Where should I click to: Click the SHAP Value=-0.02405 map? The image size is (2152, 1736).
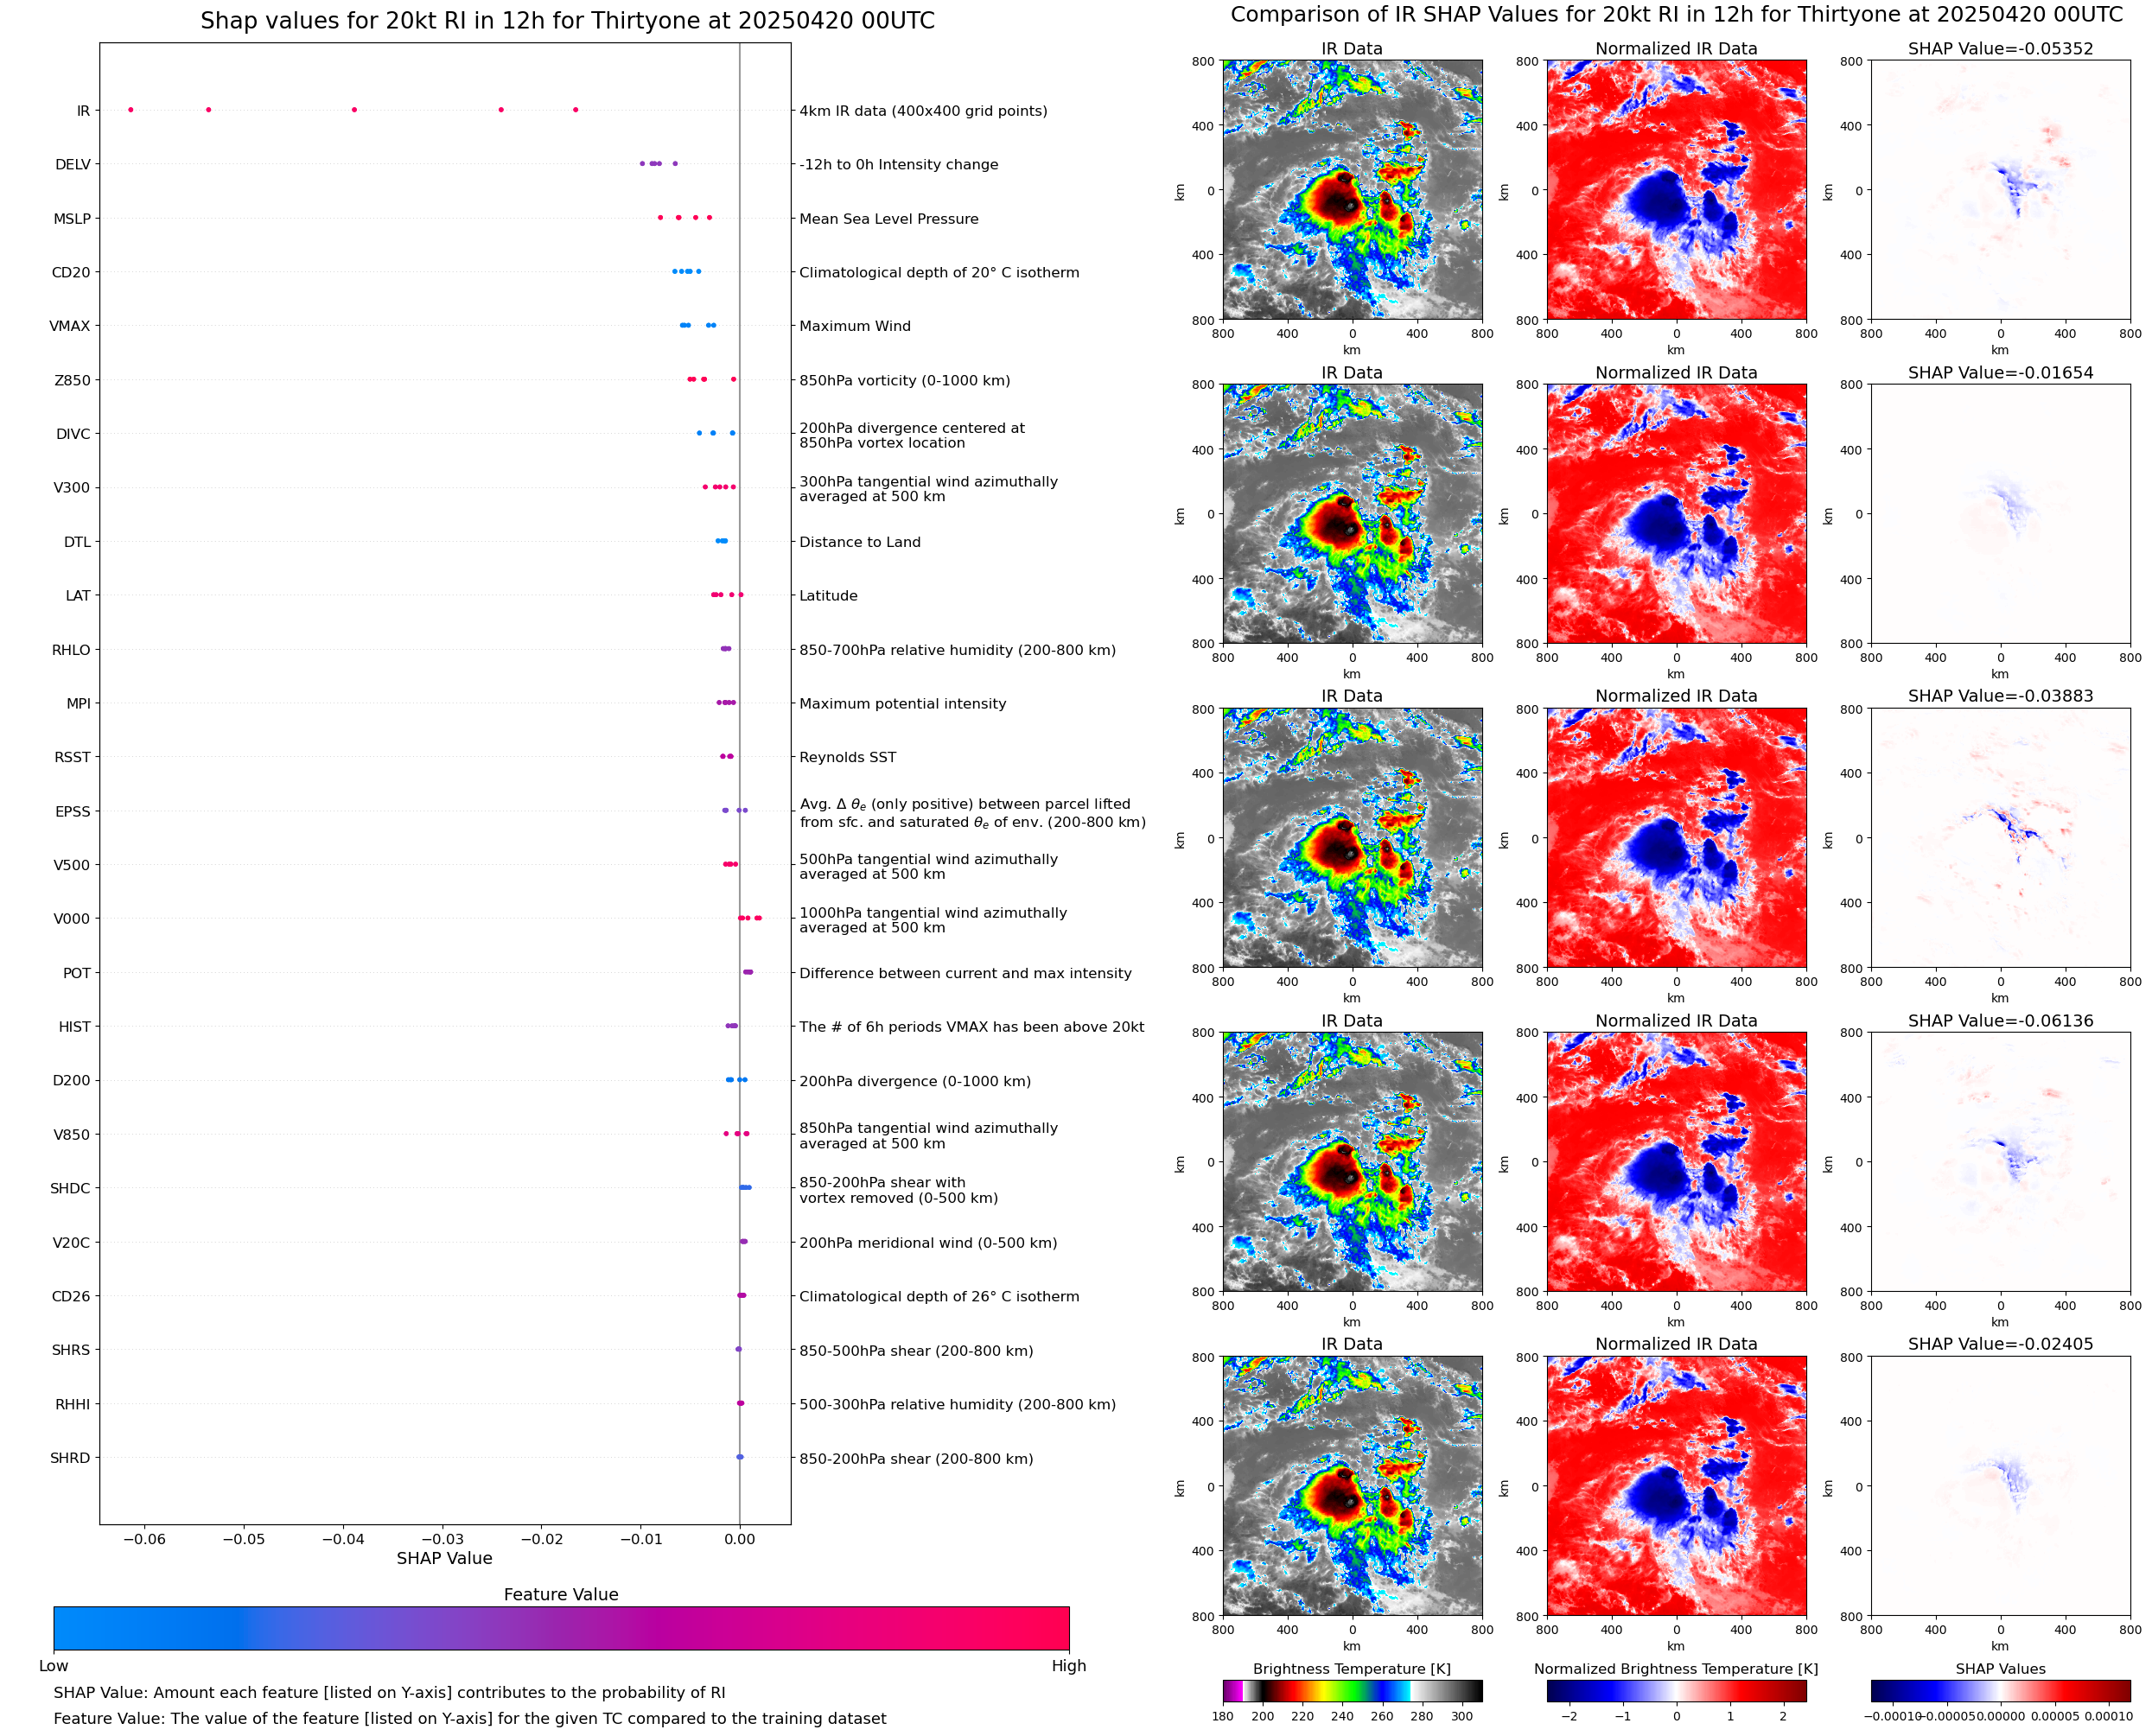pos(2000,1486)
